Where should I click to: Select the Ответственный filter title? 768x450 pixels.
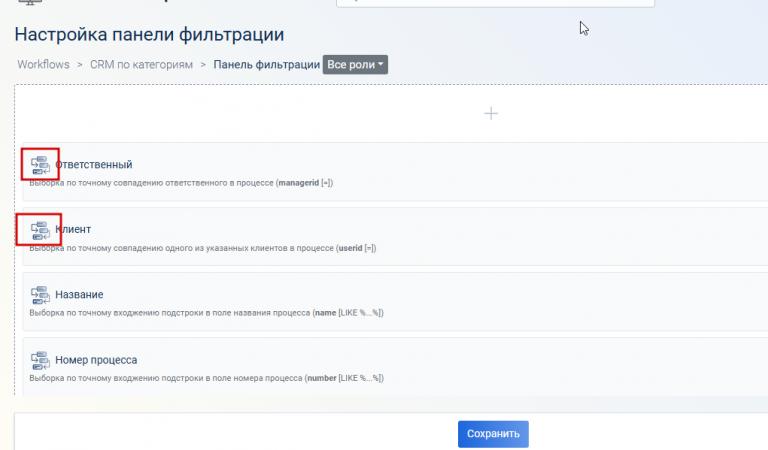(x=94, y=165)
